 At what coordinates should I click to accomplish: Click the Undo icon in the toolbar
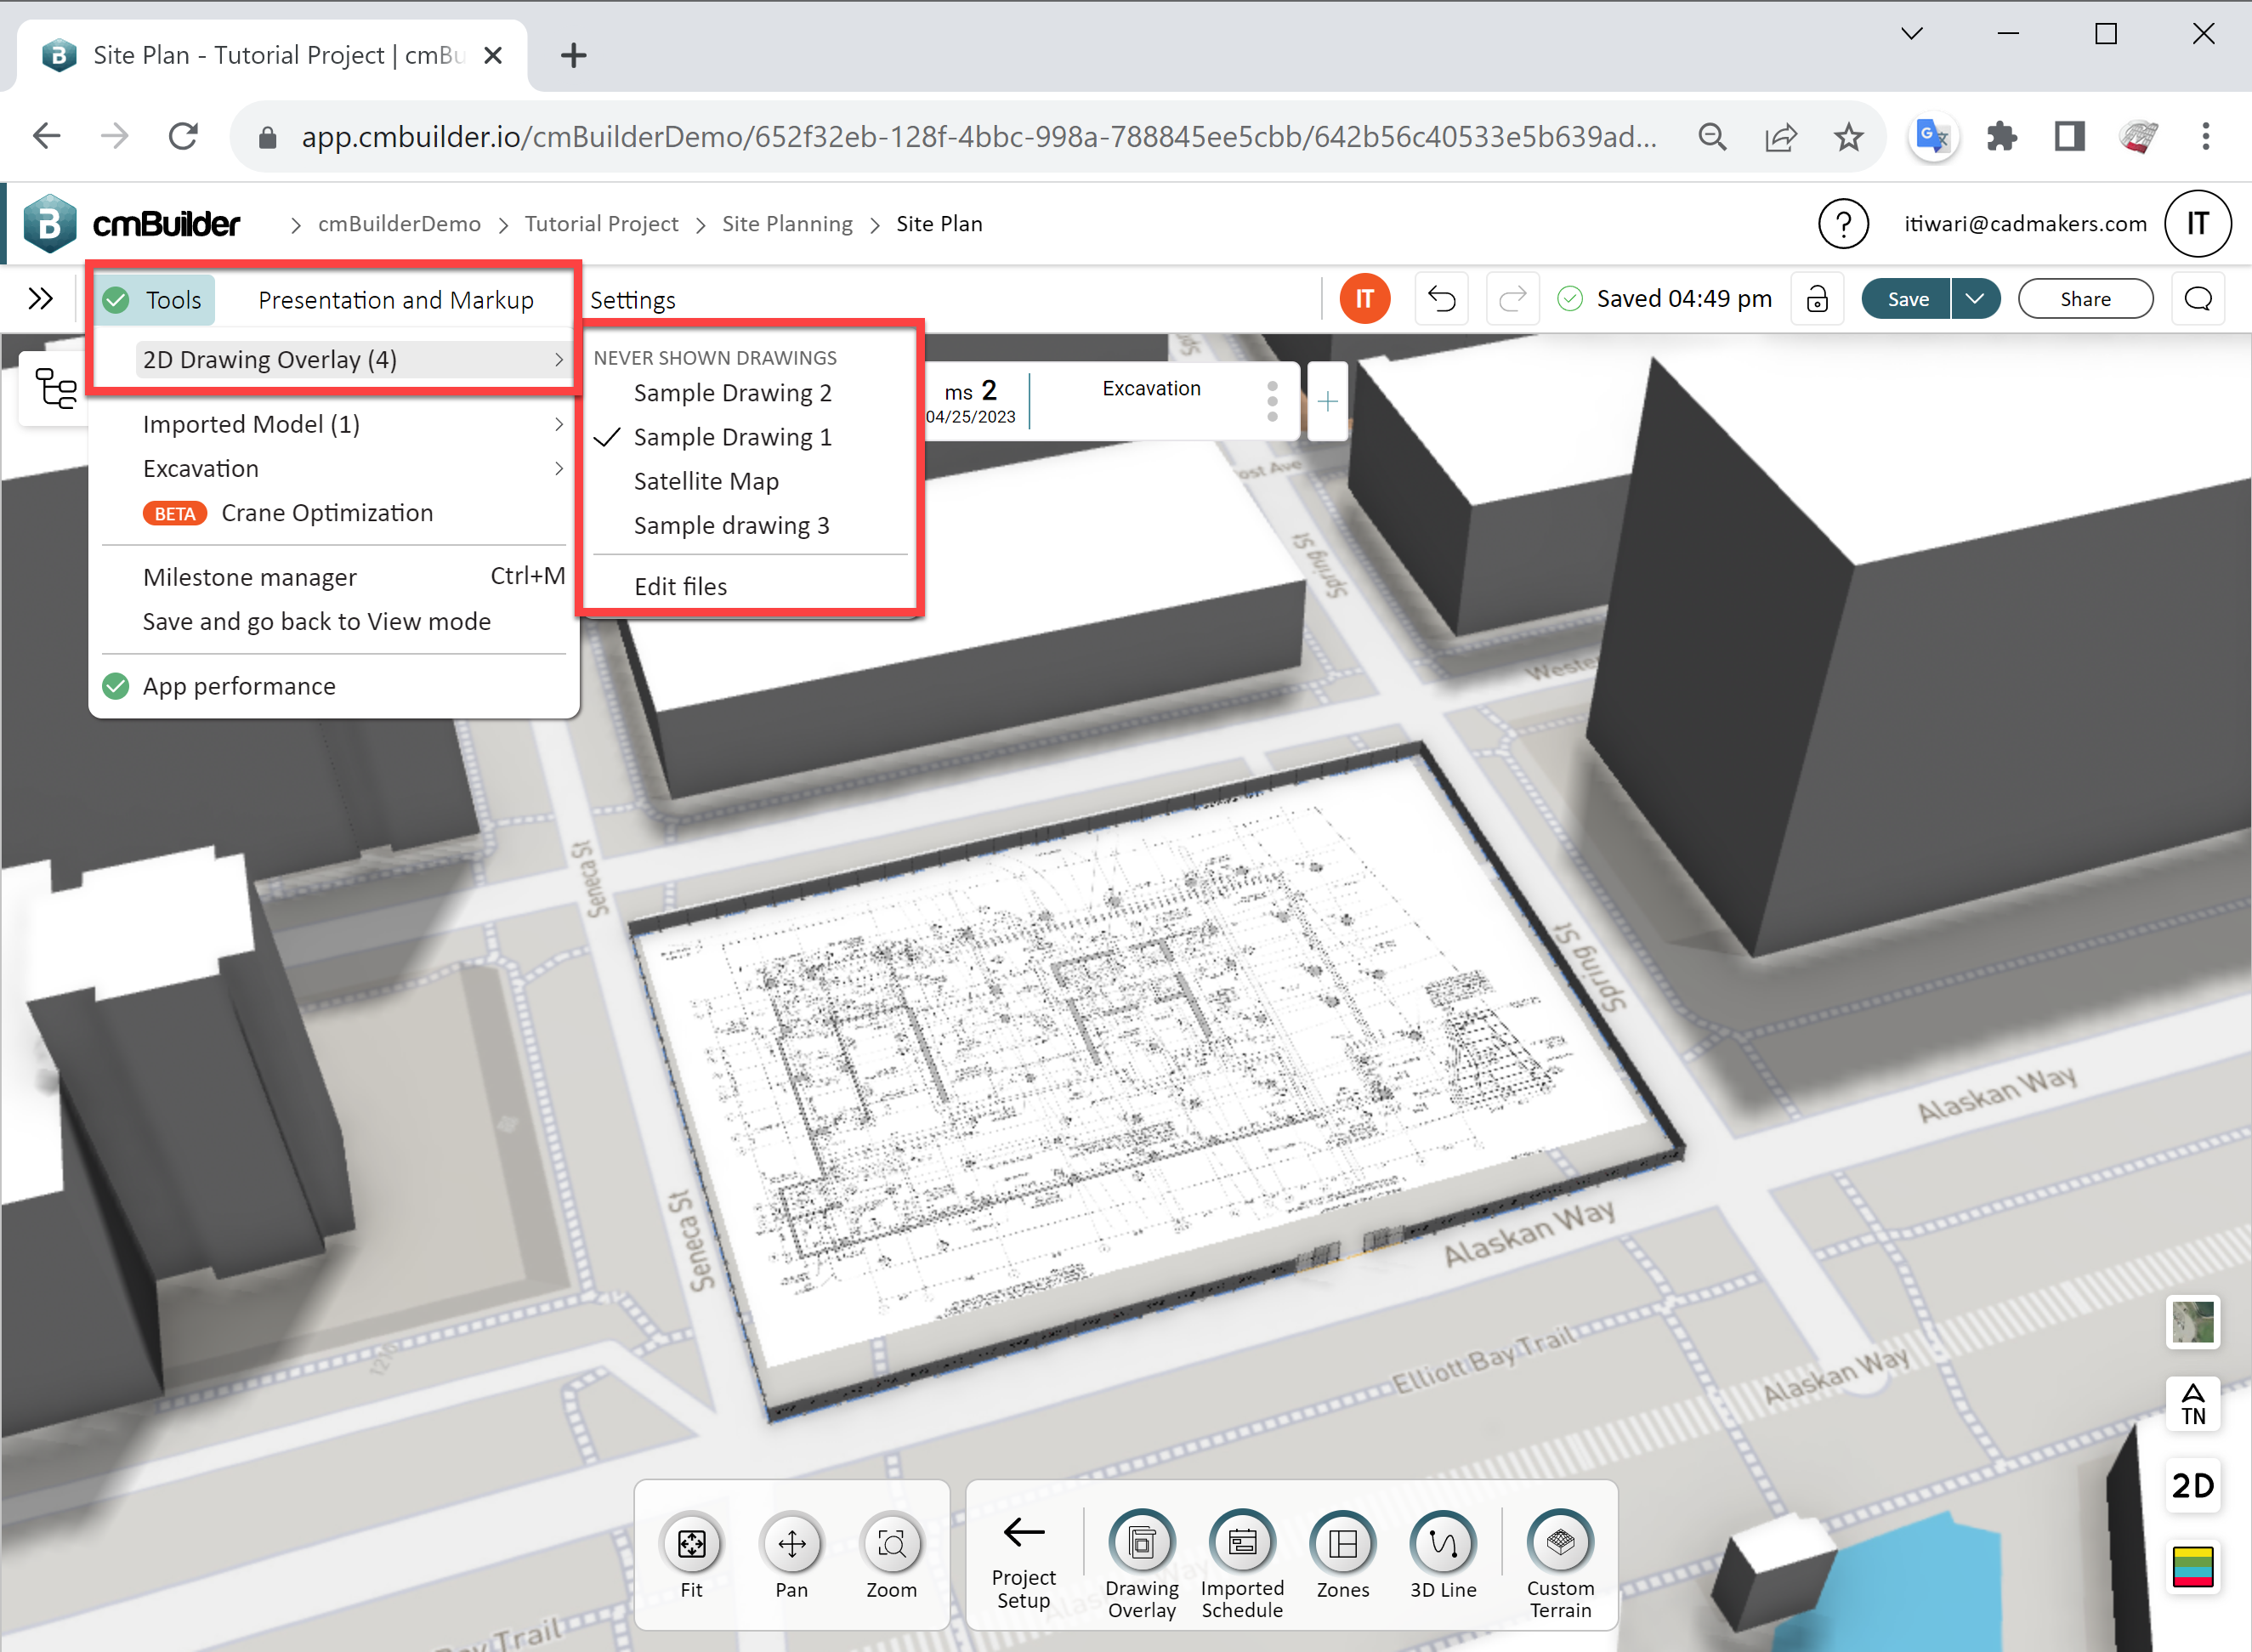coord(1441,298)
